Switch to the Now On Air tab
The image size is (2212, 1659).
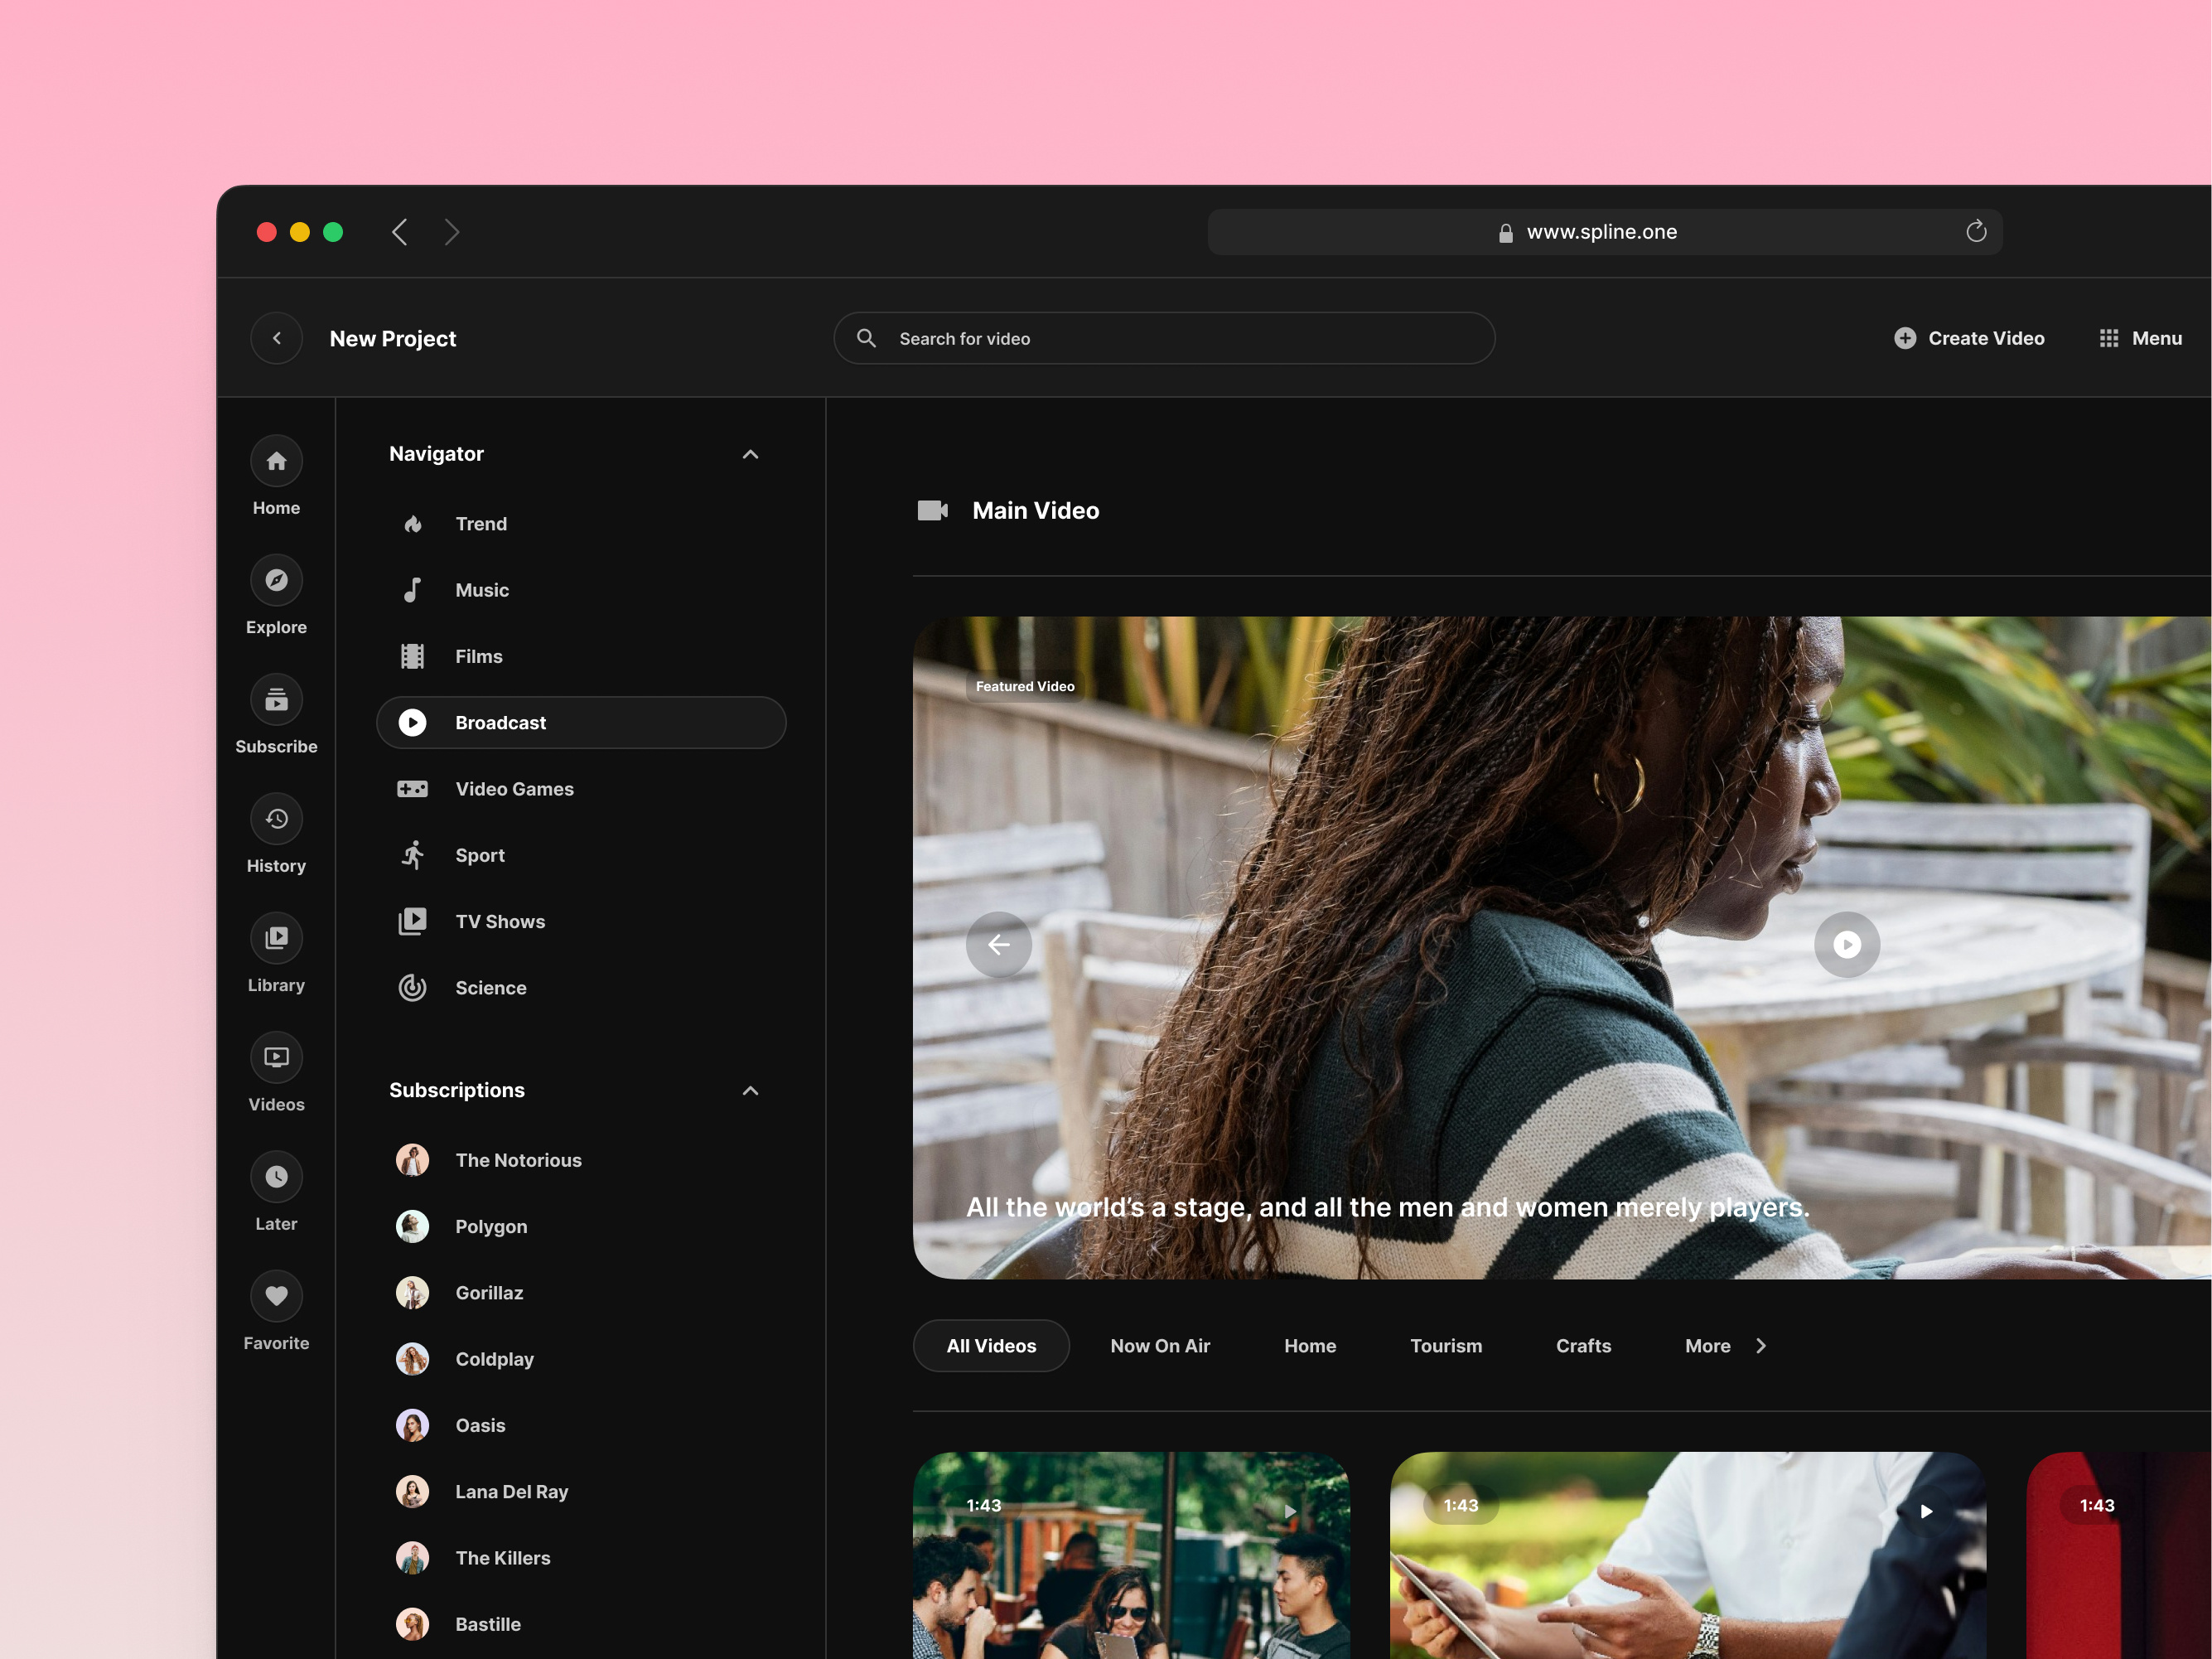(x=1159, y=1346)
